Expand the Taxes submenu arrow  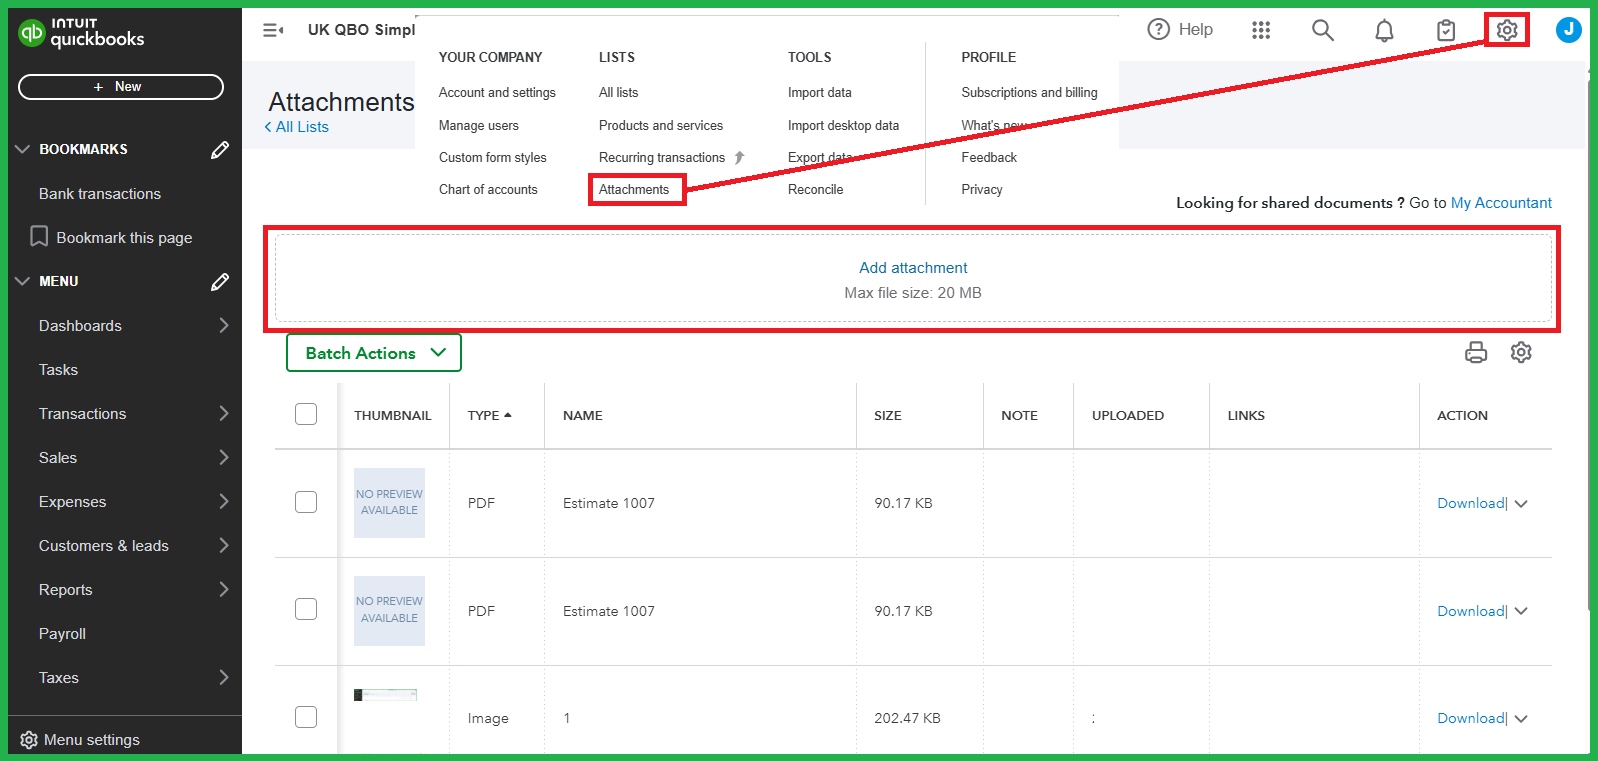(224, 677)
